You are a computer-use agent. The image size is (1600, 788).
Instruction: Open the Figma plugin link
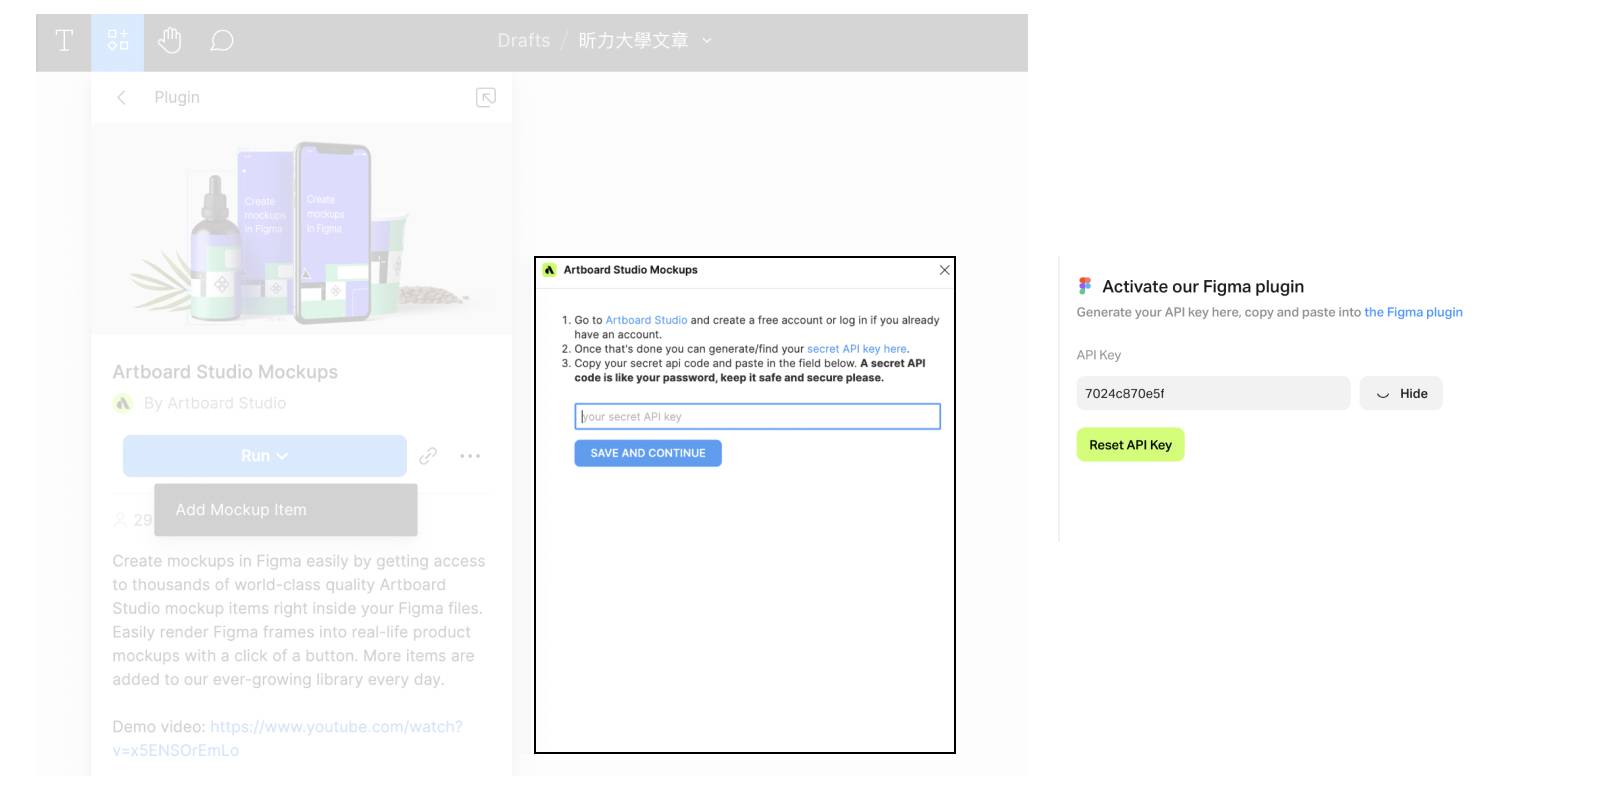click(x=1413, y=312)
